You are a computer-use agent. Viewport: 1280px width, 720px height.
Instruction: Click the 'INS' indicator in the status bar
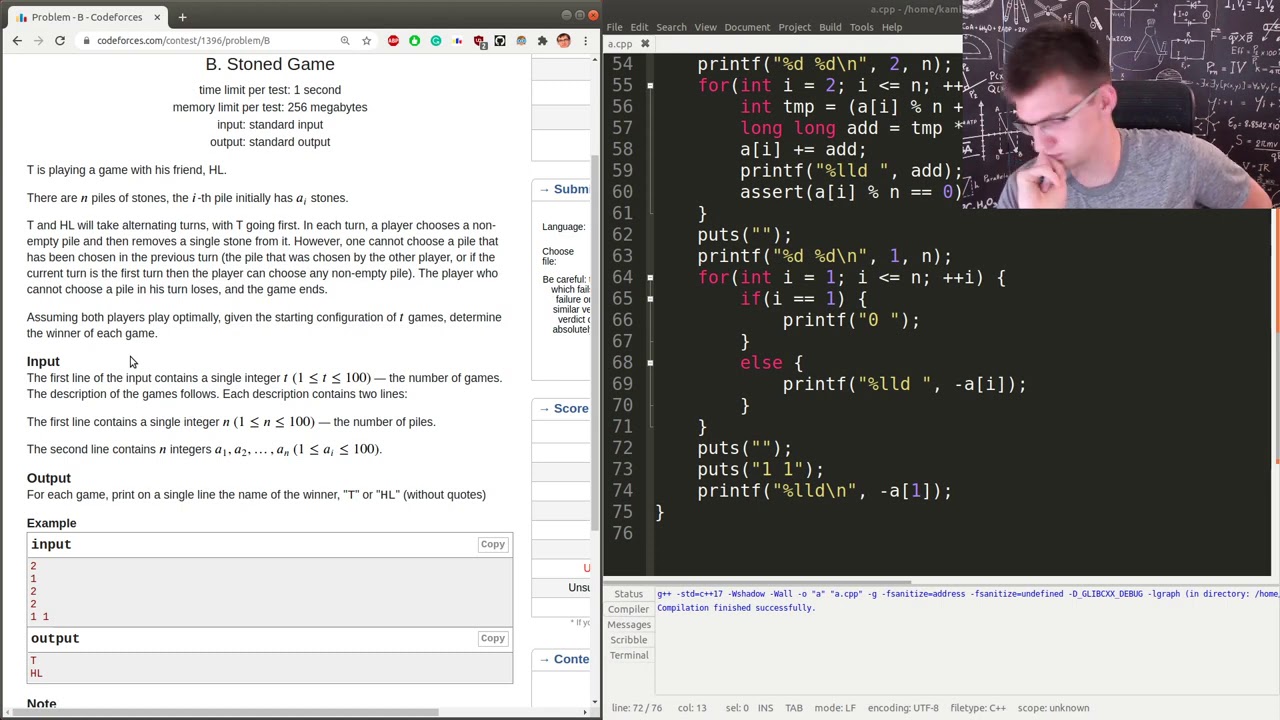pyautogui.click(x=765, y=708)
